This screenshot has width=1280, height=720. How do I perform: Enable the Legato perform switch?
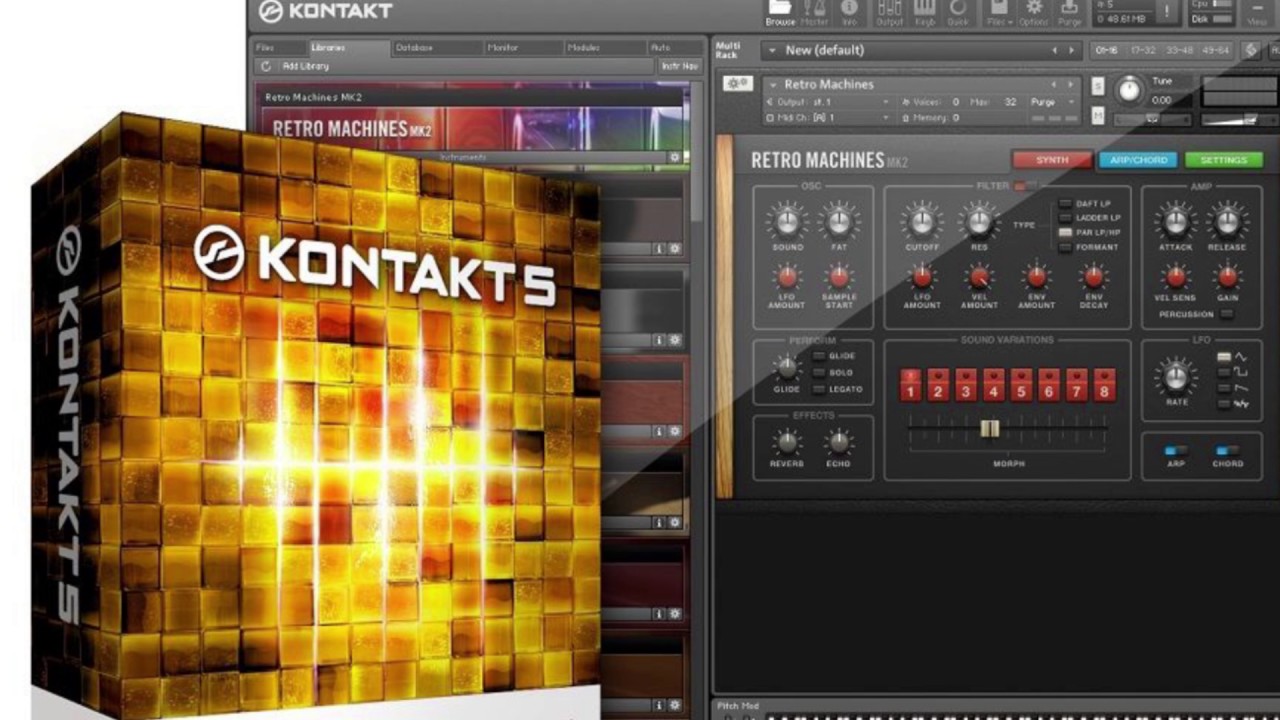(819, 389)
